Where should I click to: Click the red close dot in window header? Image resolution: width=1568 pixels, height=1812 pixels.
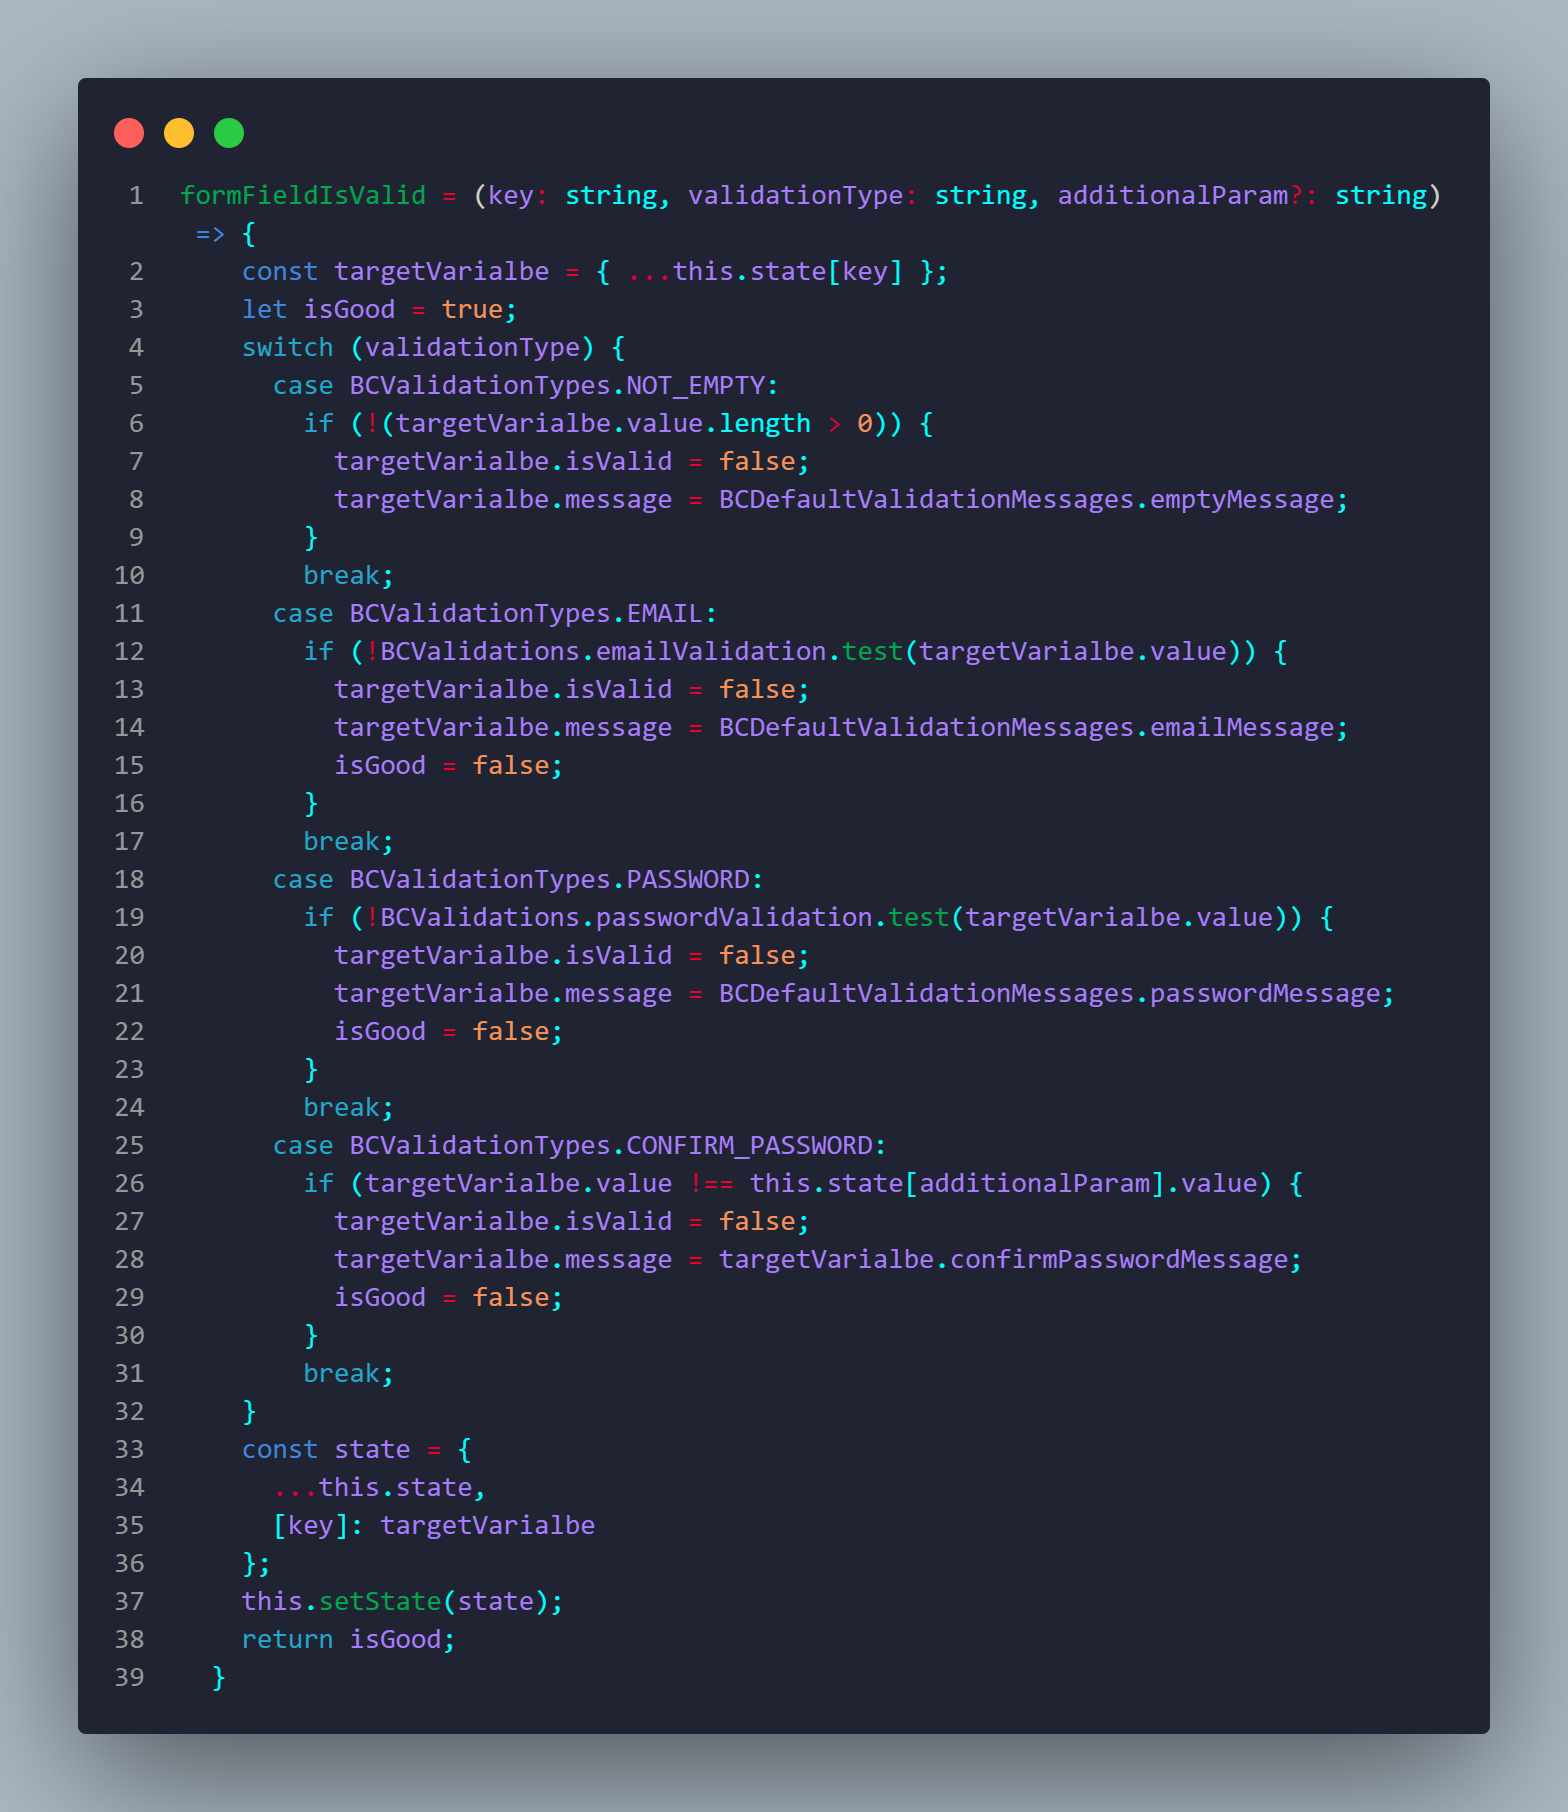coord(129,133)
